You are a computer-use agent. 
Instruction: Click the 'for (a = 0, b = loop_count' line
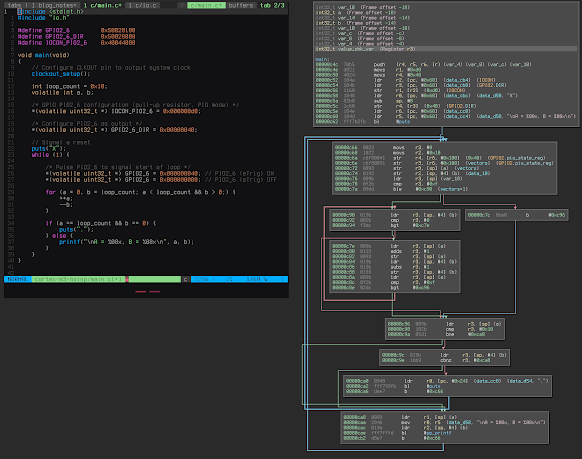141,192
